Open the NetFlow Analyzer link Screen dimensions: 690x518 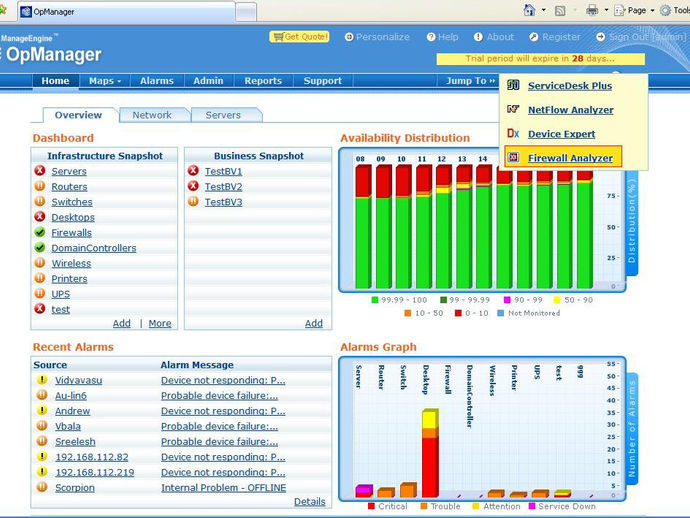(x=571, y=110)
